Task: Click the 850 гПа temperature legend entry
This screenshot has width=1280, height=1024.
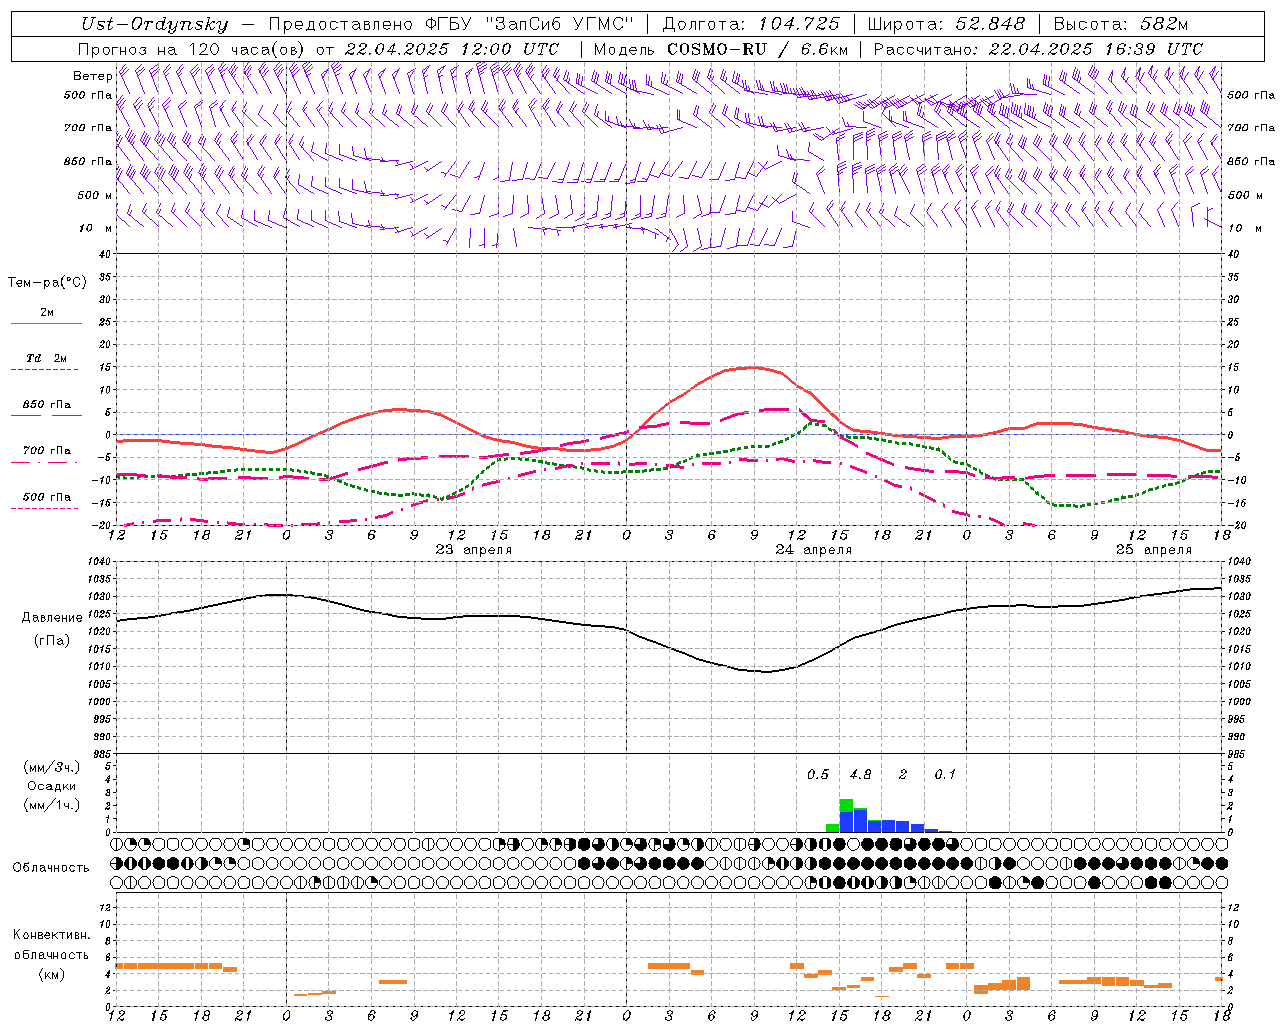Action: (46, 406)
